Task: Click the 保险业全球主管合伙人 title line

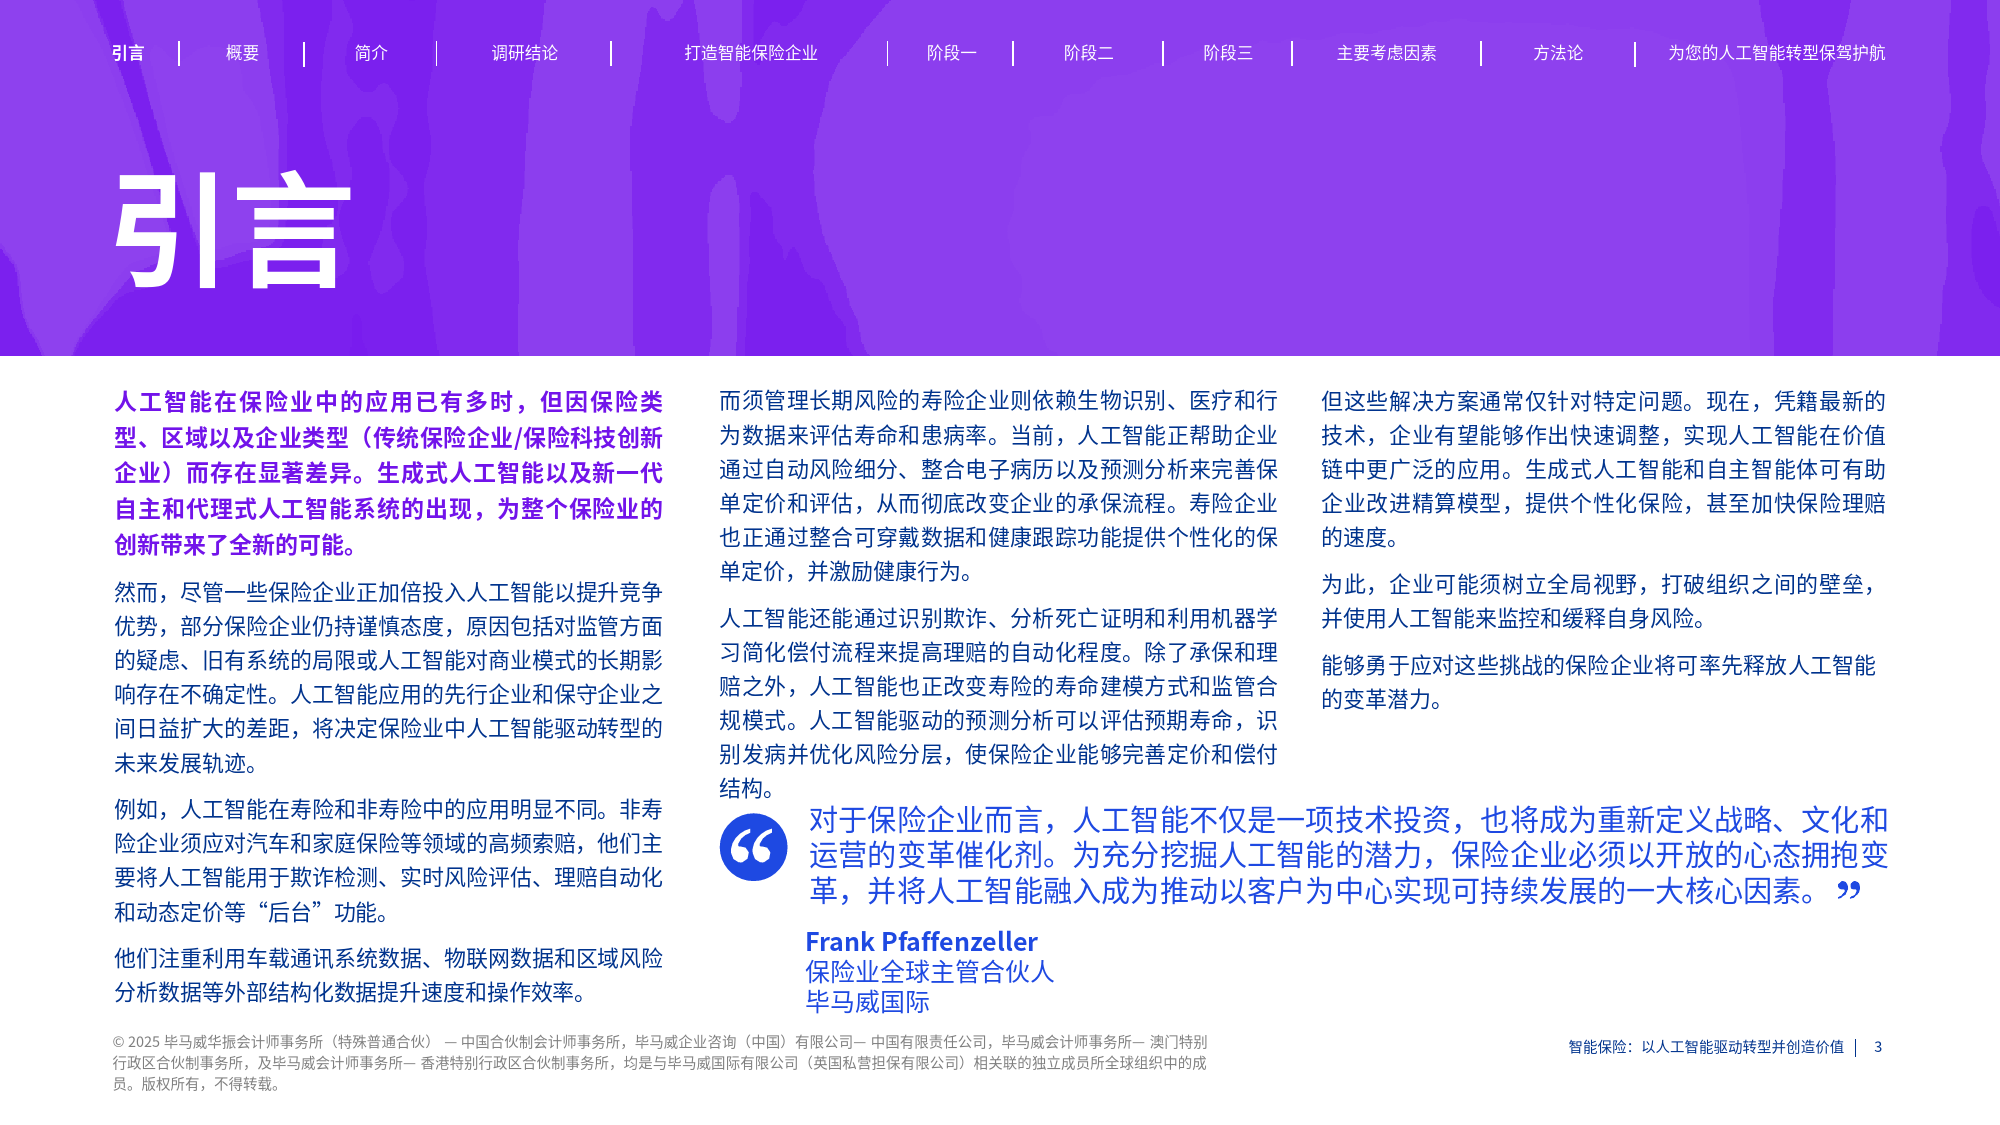Action: pos(929,971)
